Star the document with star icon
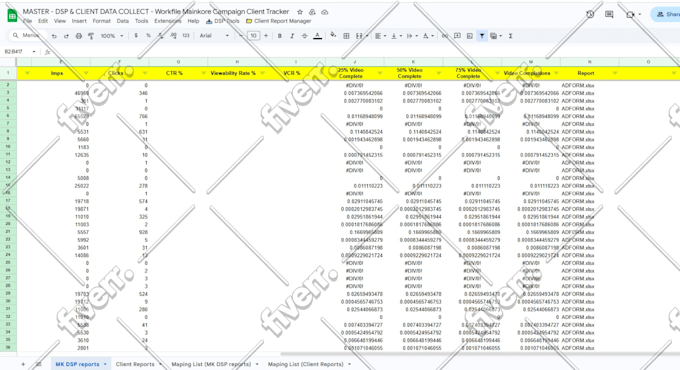Screen dimensions: 680x370 click(x=300, y=12)
